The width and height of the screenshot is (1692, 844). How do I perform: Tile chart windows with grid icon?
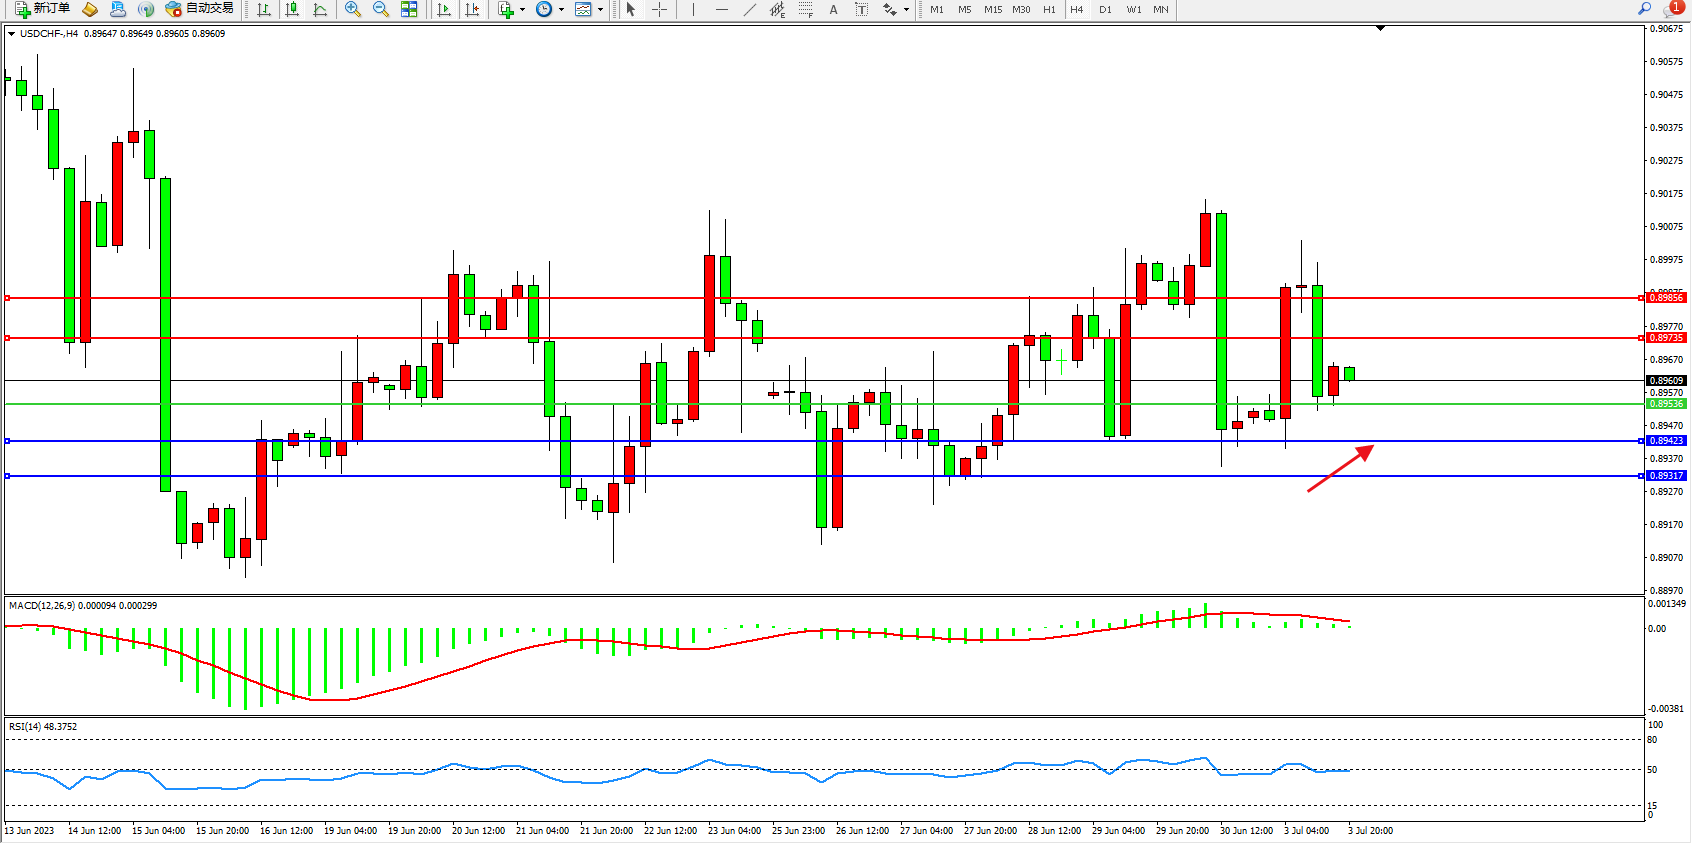(409, 9)
